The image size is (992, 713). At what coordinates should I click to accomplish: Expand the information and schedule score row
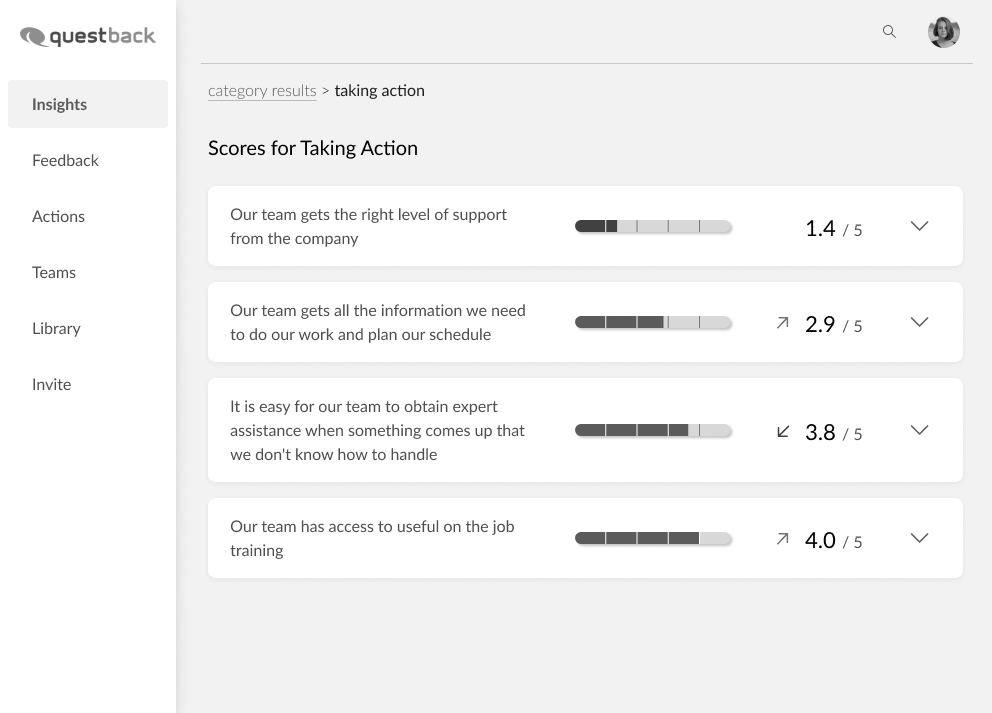(x=919, y=322)
